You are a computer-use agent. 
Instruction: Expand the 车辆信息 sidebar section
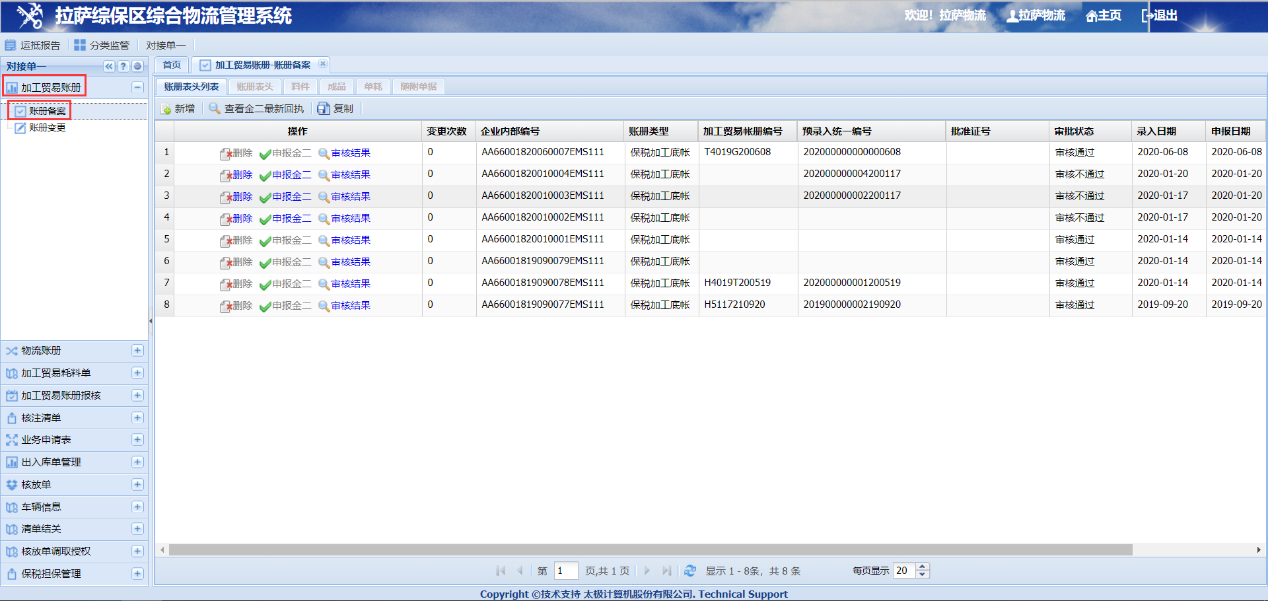click(x=137, y=507)
